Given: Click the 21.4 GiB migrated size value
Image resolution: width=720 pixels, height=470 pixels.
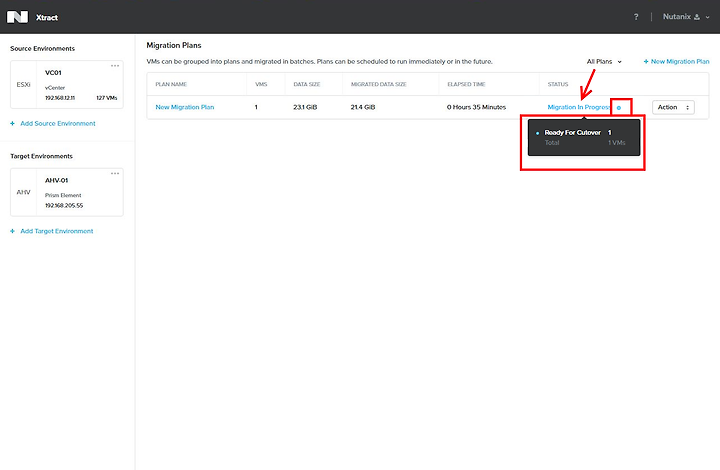Looking at the screenshot, I should coord(363,107).
